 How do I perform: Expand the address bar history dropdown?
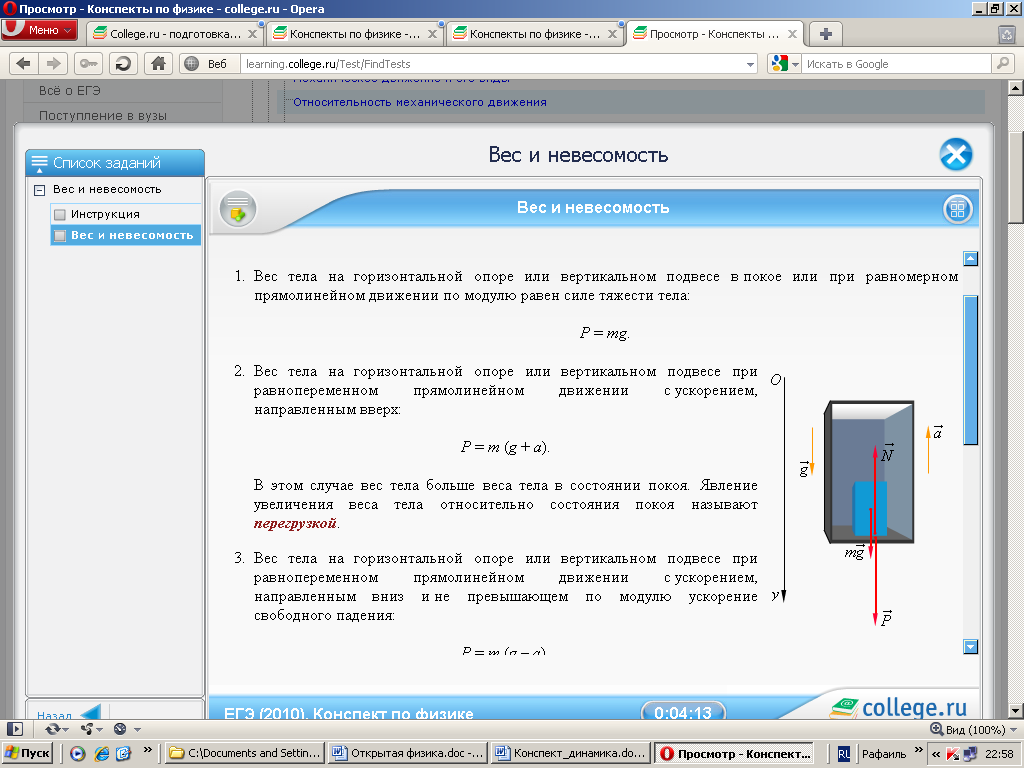coord(750,64)
